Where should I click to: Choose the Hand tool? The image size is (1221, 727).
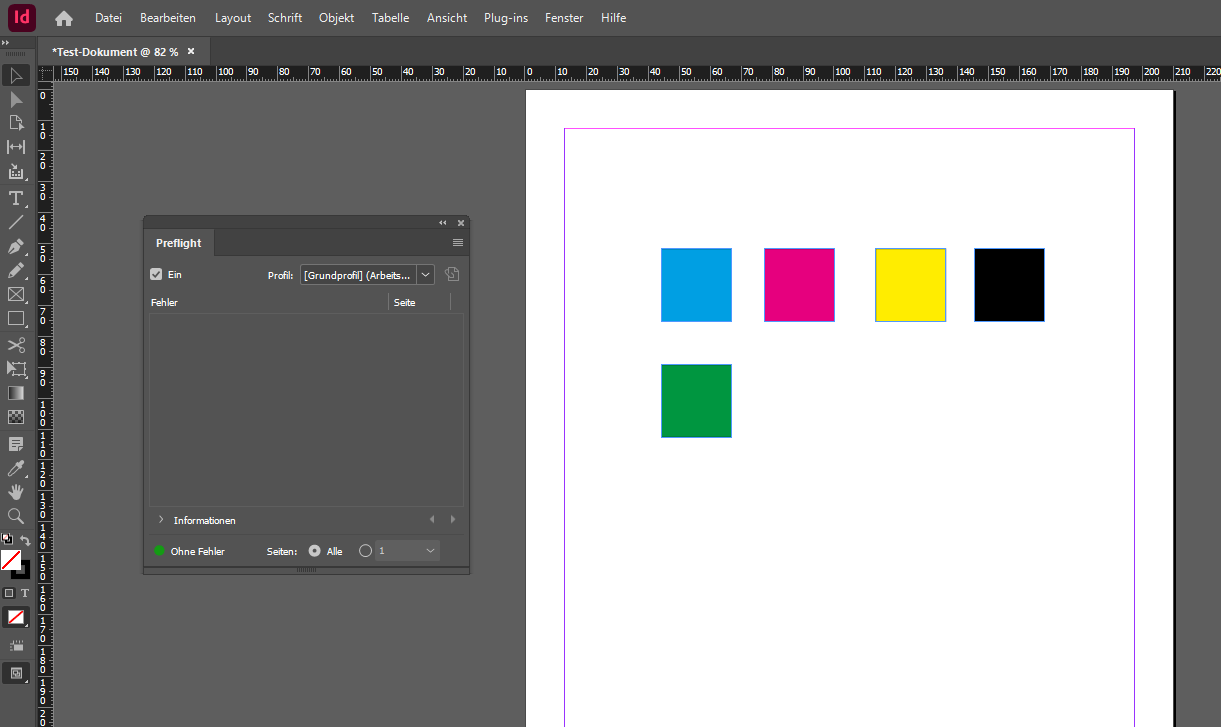tap(15, 492)
